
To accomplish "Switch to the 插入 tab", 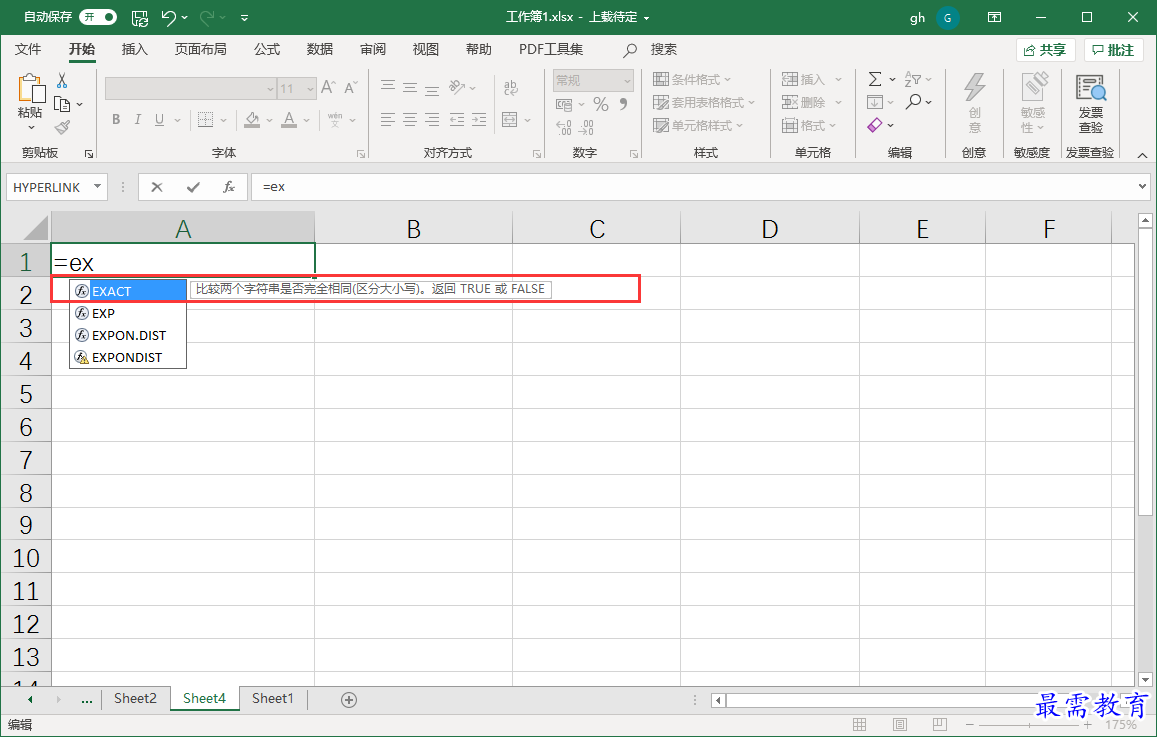I will tap(134, 49).
